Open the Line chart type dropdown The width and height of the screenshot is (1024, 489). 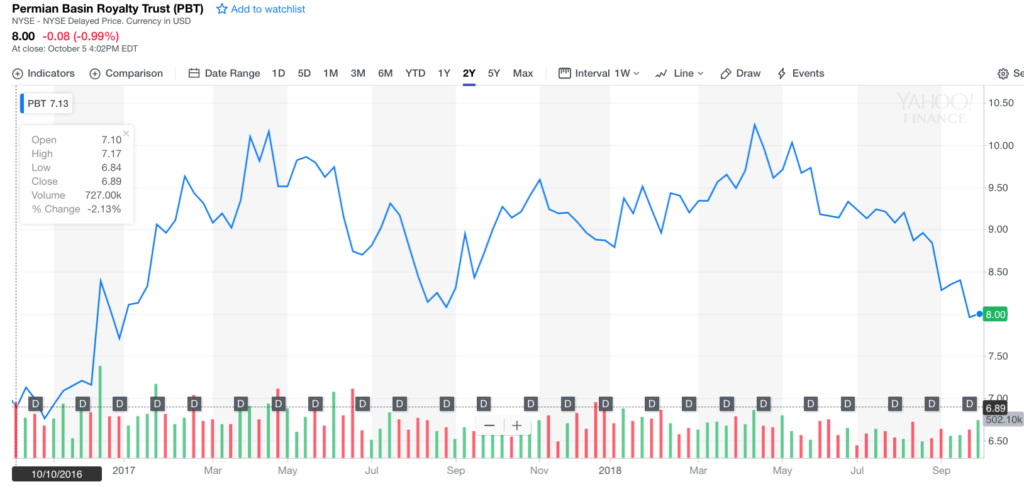tap(679, 73)
